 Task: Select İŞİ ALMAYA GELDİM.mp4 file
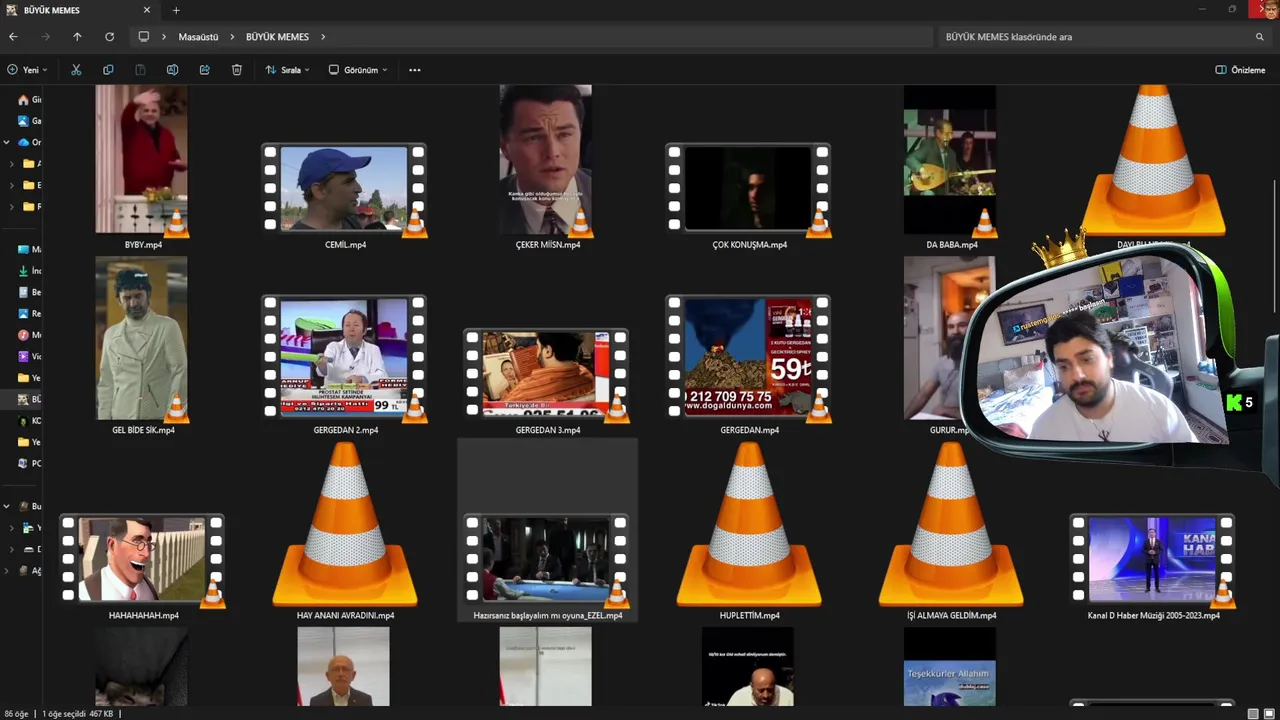951,525
